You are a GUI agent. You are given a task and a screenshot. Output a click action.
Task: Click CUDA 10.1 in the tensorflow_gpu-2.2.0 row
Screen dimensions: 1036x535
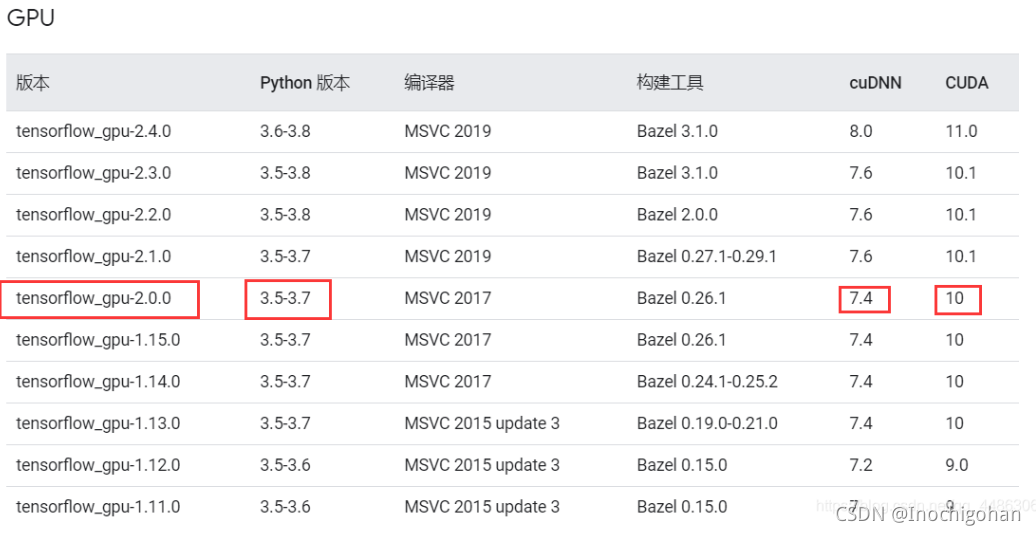click(x=961, y=215)
